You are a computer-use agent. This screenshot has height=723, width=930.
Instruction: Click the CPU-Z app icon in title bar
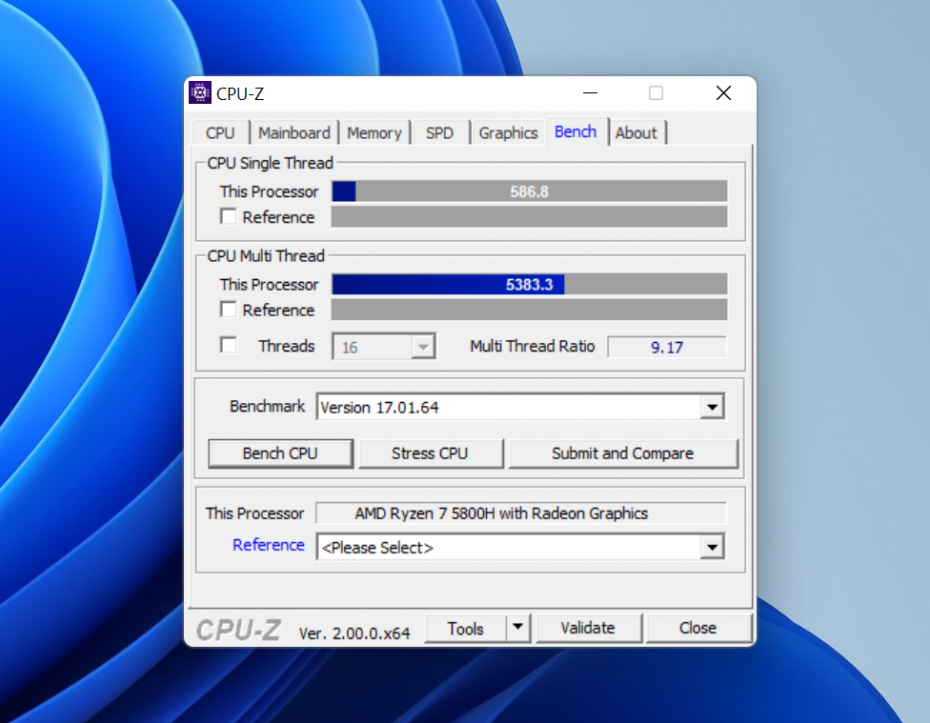pos(200,93)
